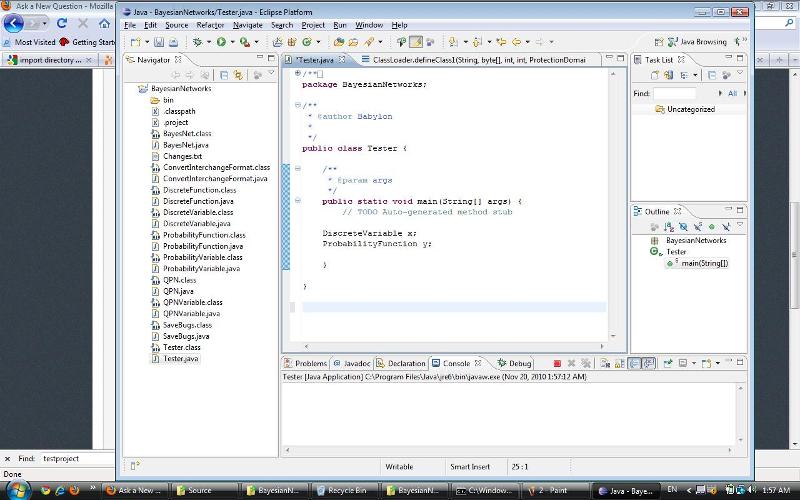This screenshot has height=500, width=800.
Task: Click Hide Fields icon in Outline
Action: (683, 227)
